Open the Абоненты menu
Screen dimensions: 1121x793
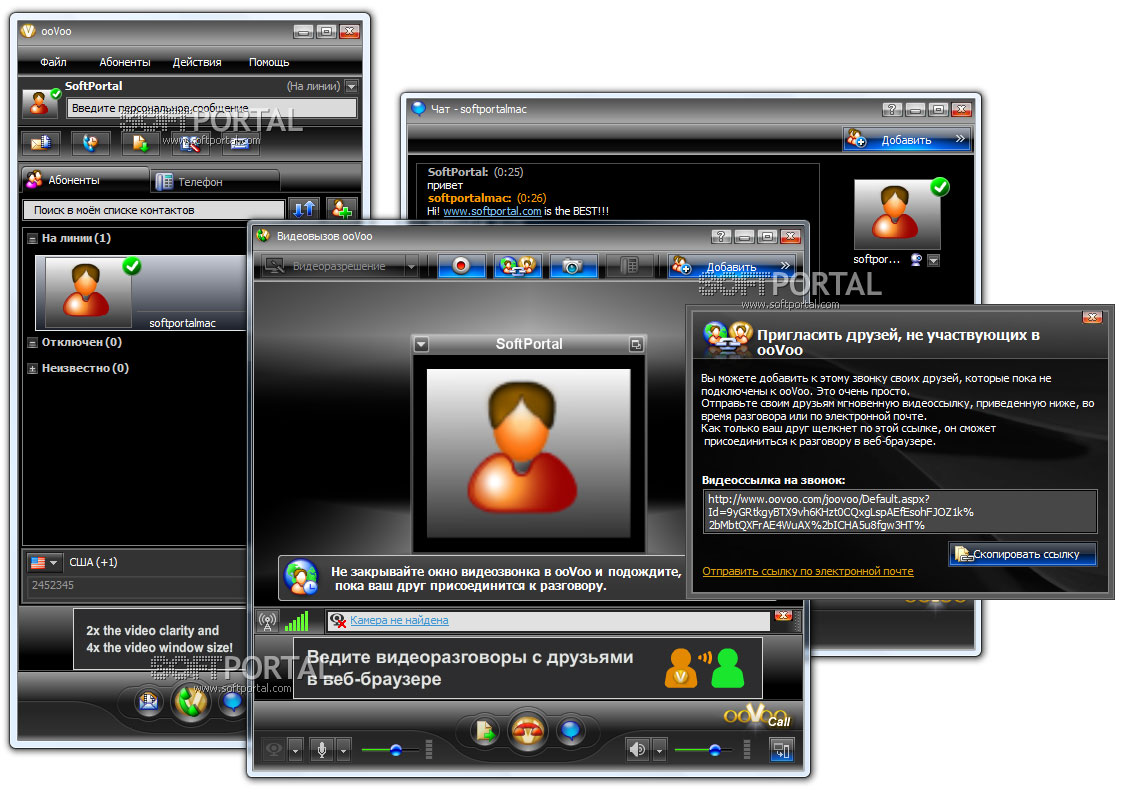125,62
